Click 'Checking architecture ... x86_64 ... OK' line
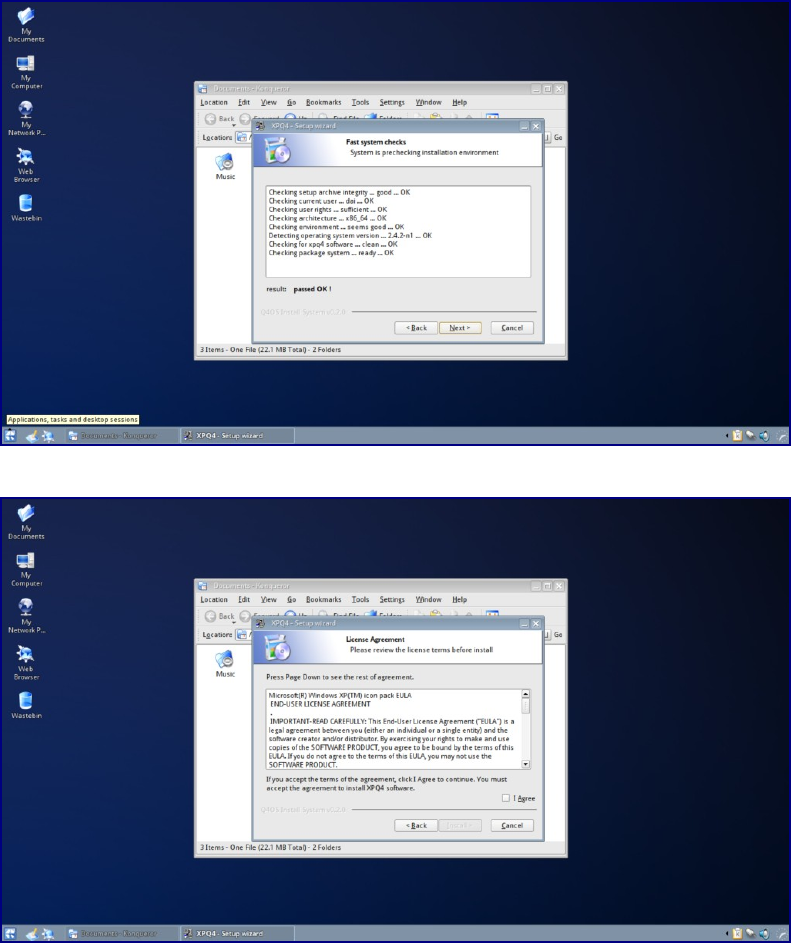 [x=328, y=218]
